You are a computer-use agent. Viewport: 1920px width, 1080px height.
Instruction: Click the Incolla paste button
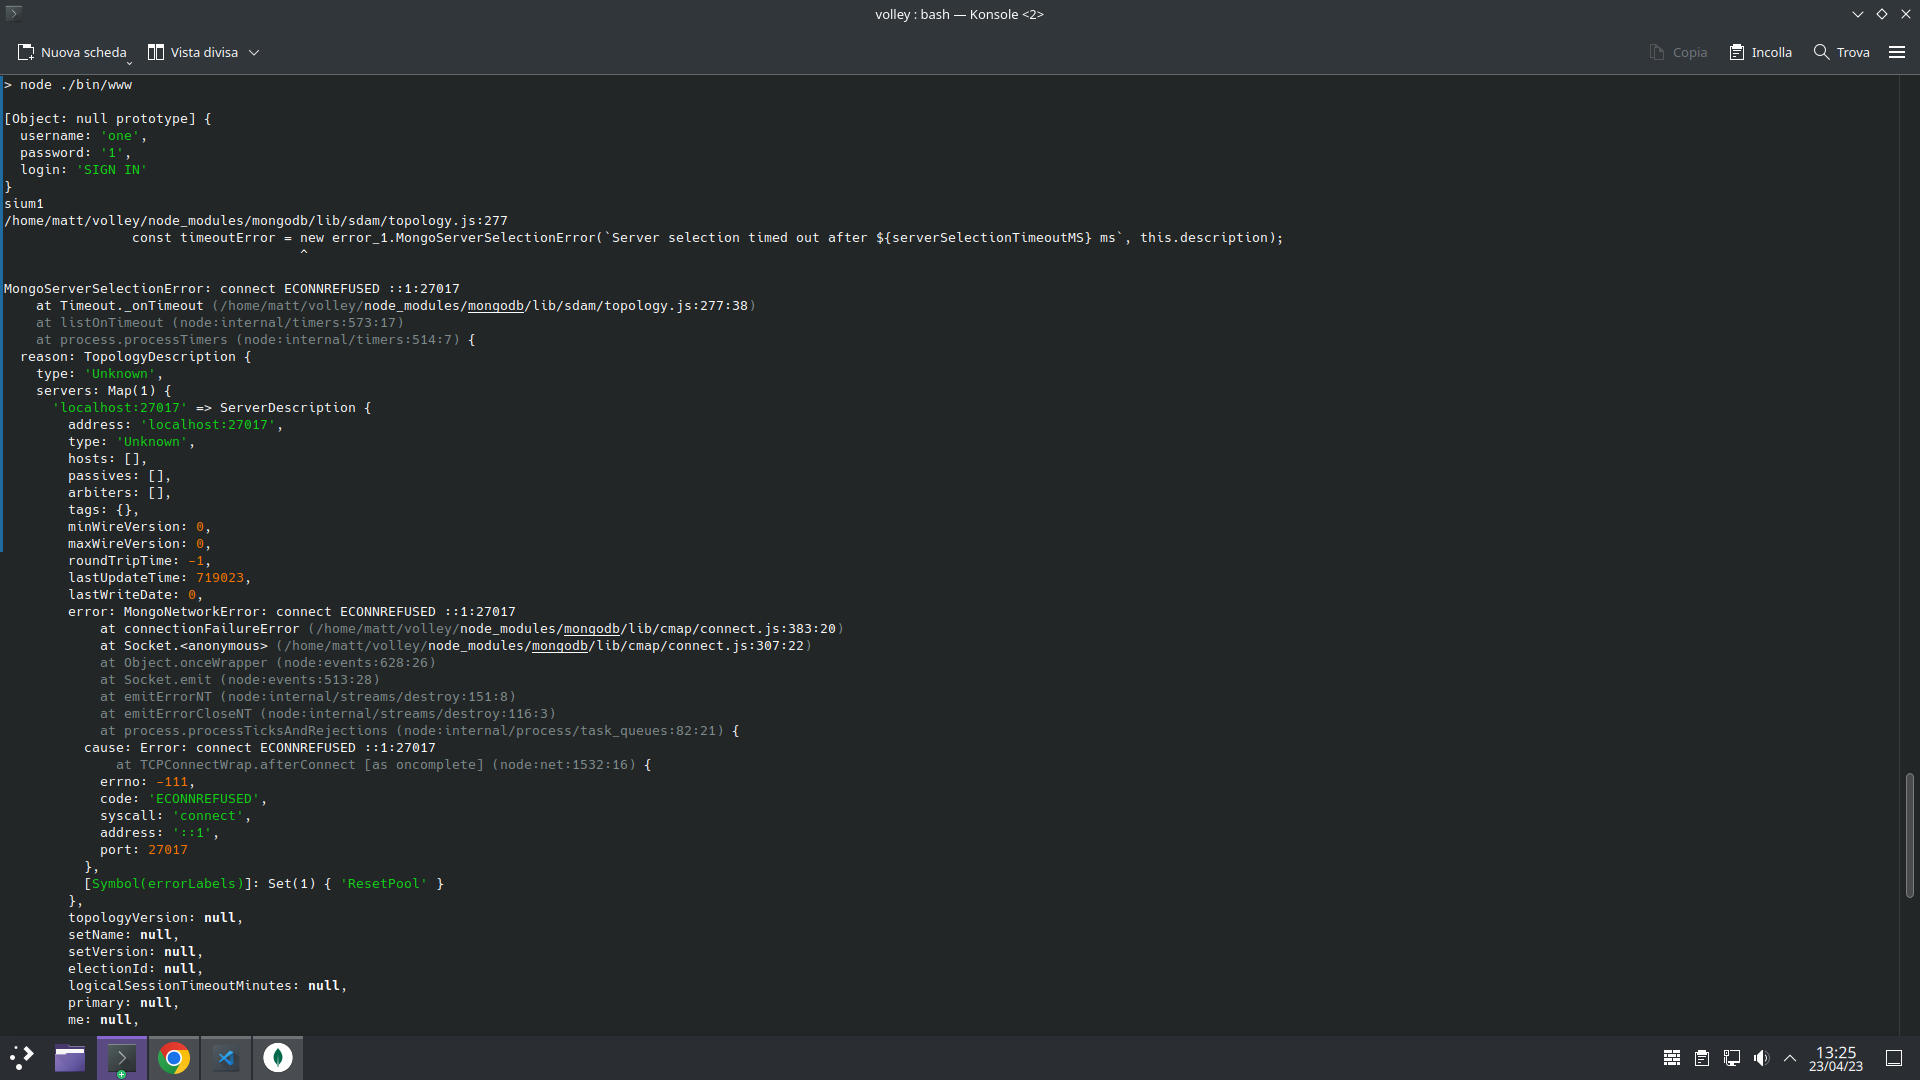(x=1760, y=52)
